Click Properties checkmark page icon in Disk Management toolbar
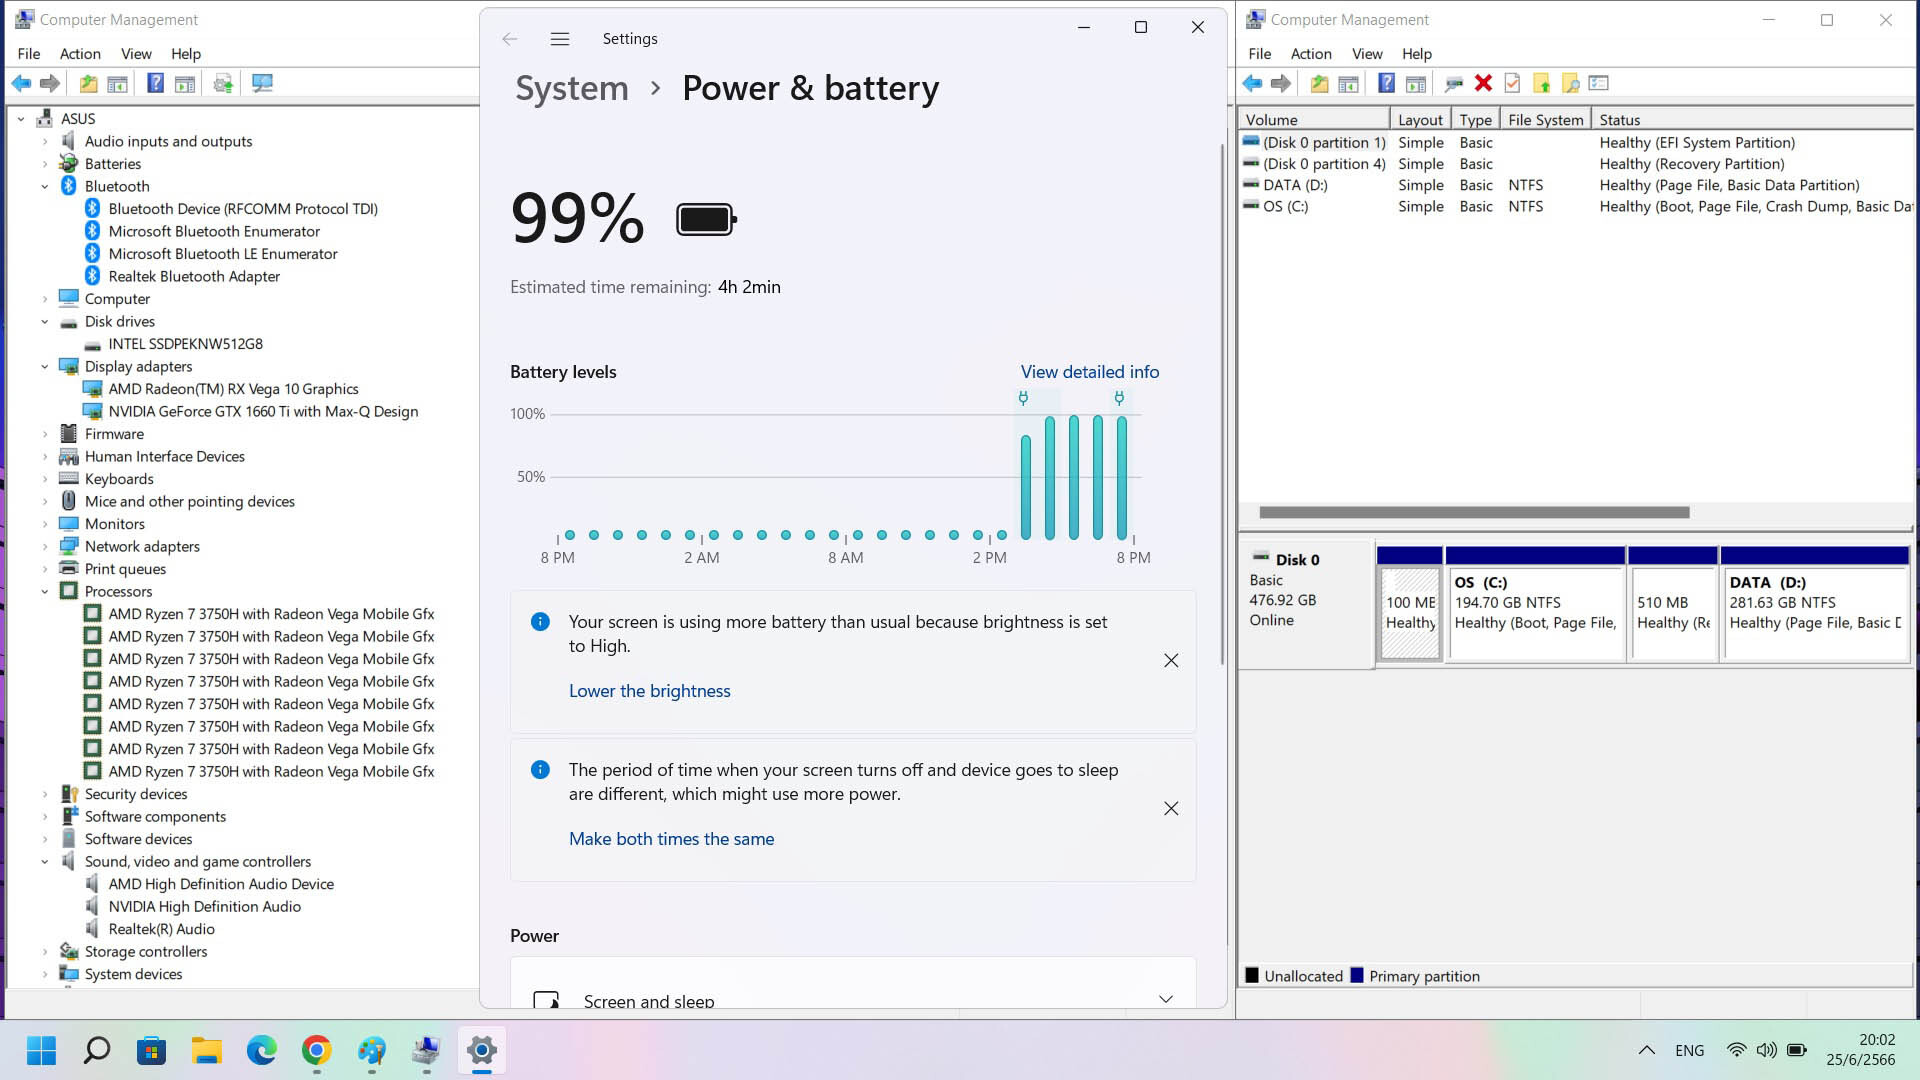This screenshot has height=1080, width=1920. pyautogui.click(x=1512, y=84)
